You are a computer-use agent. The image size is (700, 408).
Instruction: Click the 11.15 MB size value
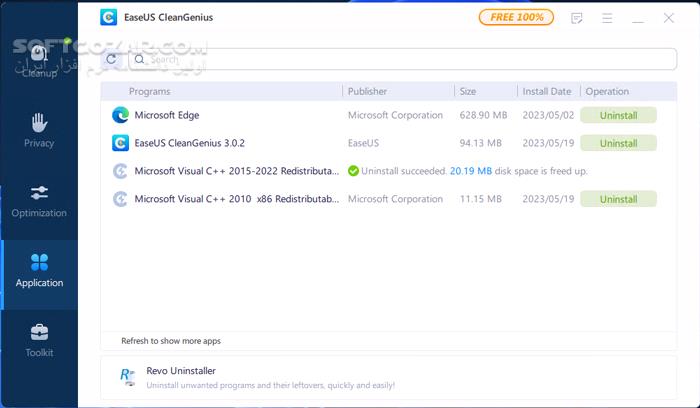[480, 199]
